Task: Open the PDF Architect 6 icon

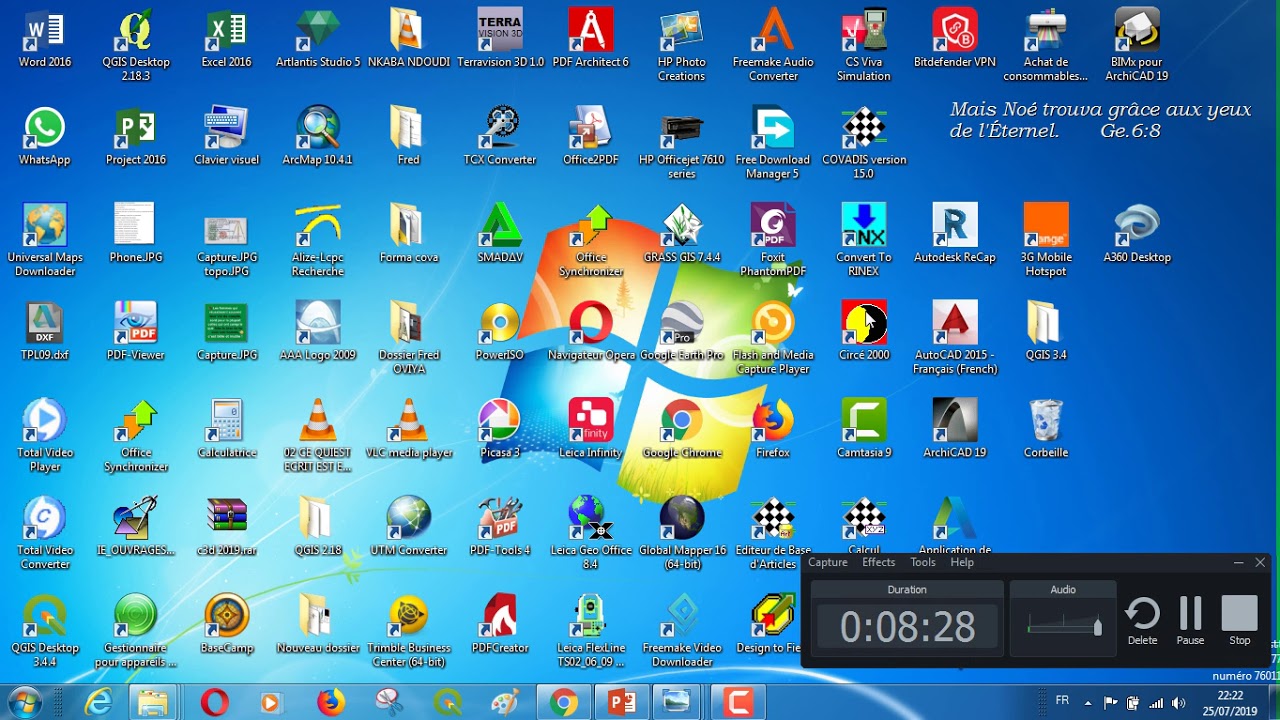Action: (591, 39)
